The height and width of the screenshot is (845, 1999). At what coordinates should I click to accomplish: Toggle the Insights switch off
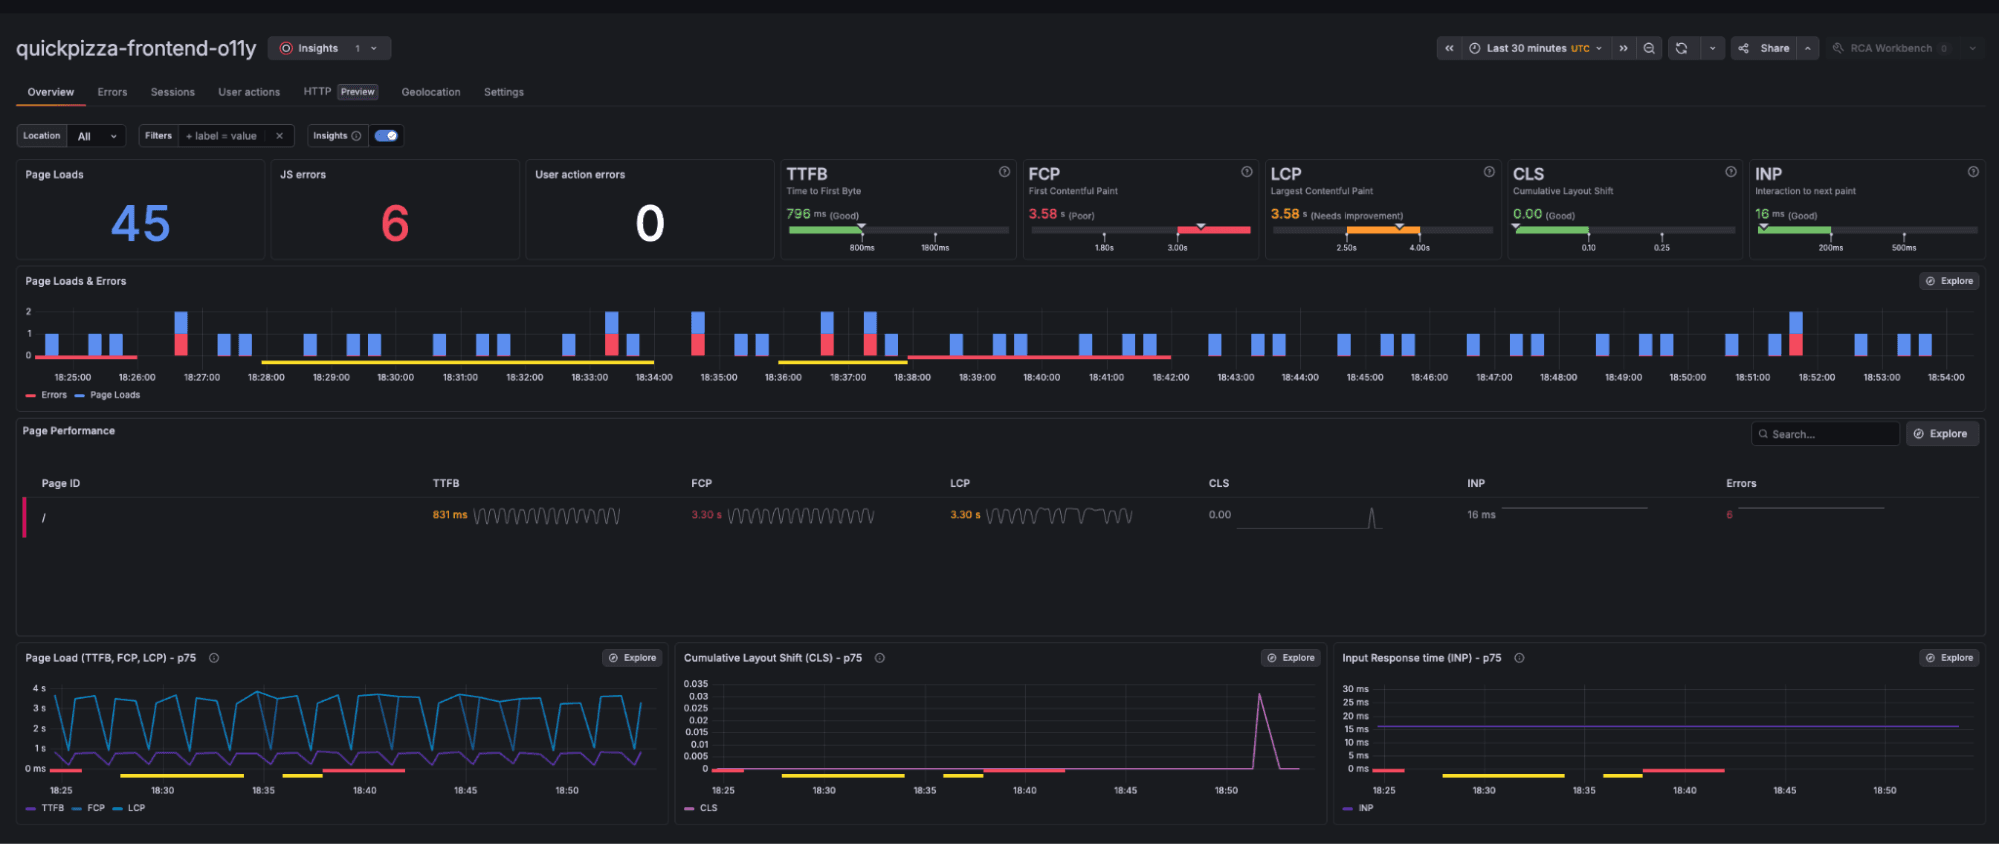pos(386,136)
